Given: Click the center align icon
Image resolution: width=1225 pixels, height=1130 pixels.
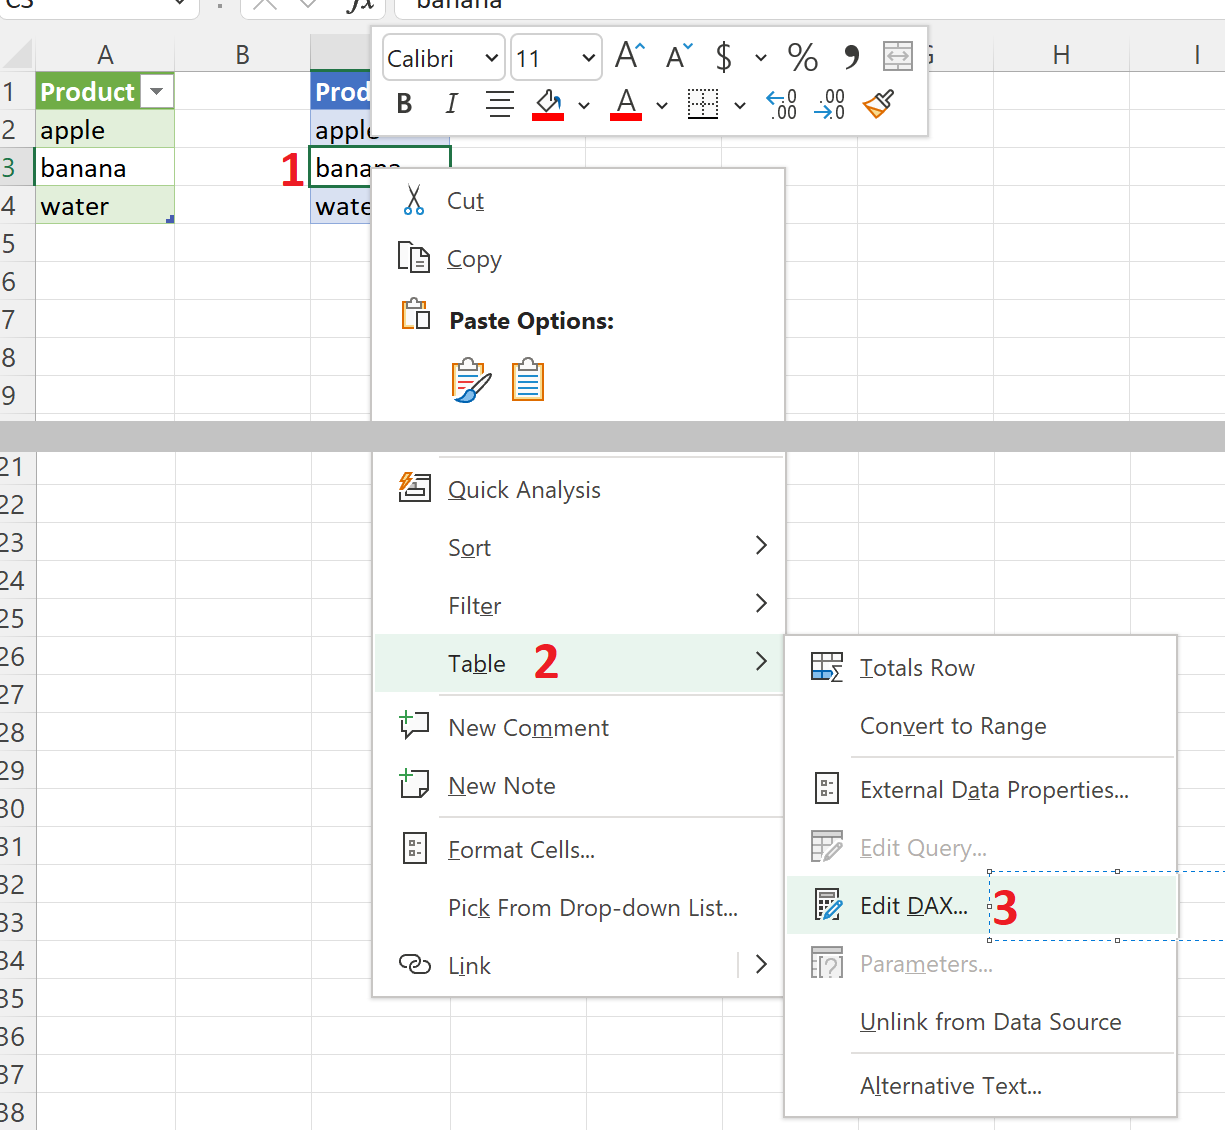Looking at the screenshot, I should [499, 104].
